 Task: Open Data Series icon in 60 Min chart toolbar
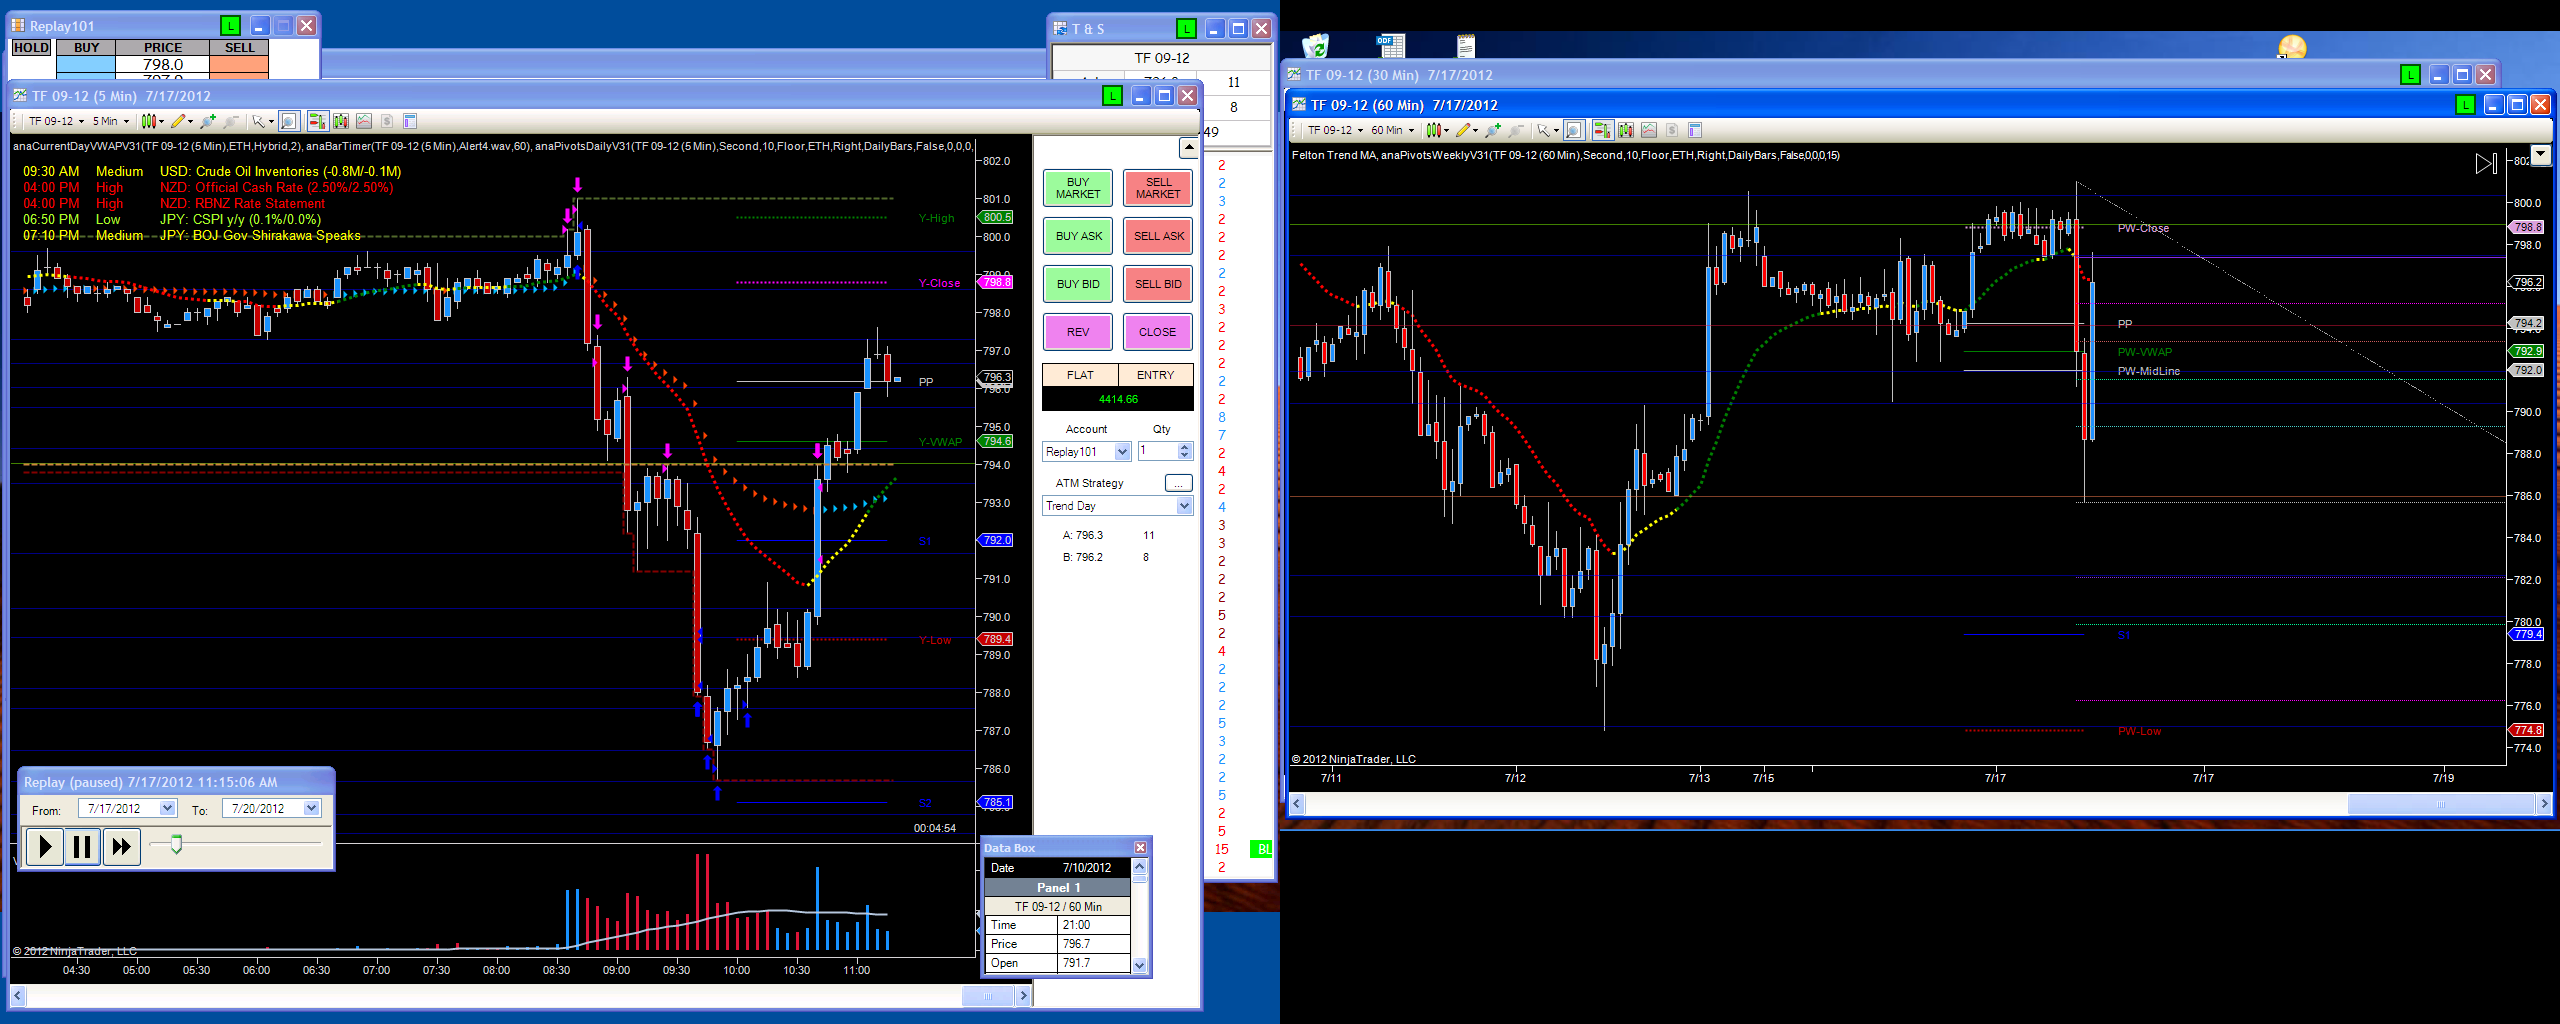click(x=1626, y=130)
